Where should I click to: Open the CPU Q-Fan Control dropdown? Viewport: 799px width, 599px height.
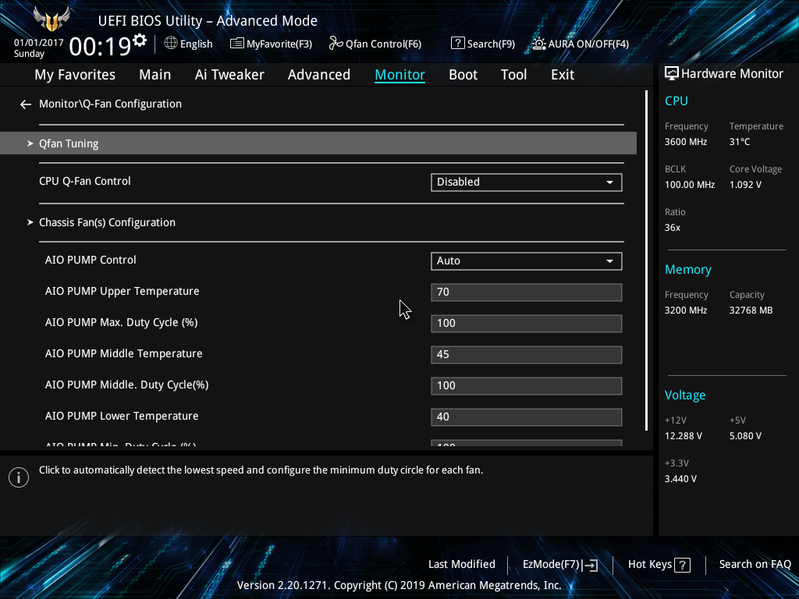tap(526, 182)
